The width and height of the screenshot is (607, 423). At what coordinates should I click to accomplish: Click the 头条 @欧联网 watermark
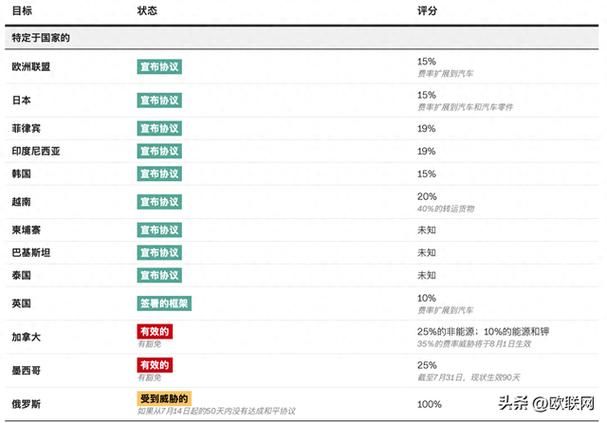(546, 403)
